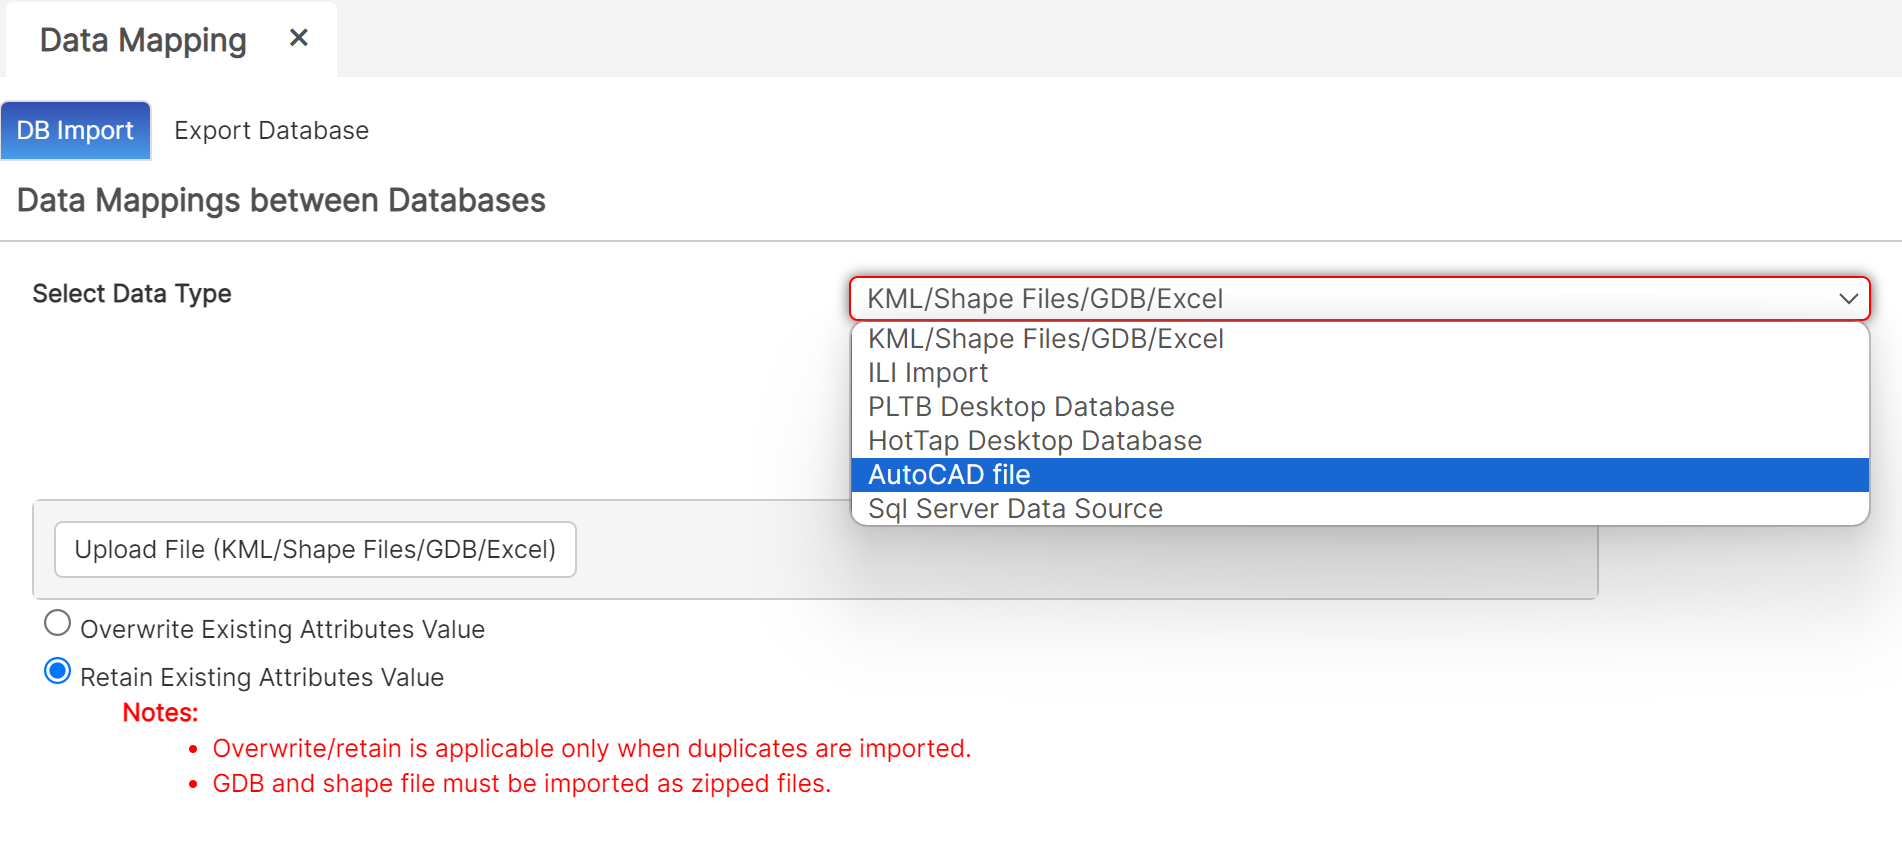Click the red Notes heading
The image size is (1902, 849).
[x=160, y=713]
